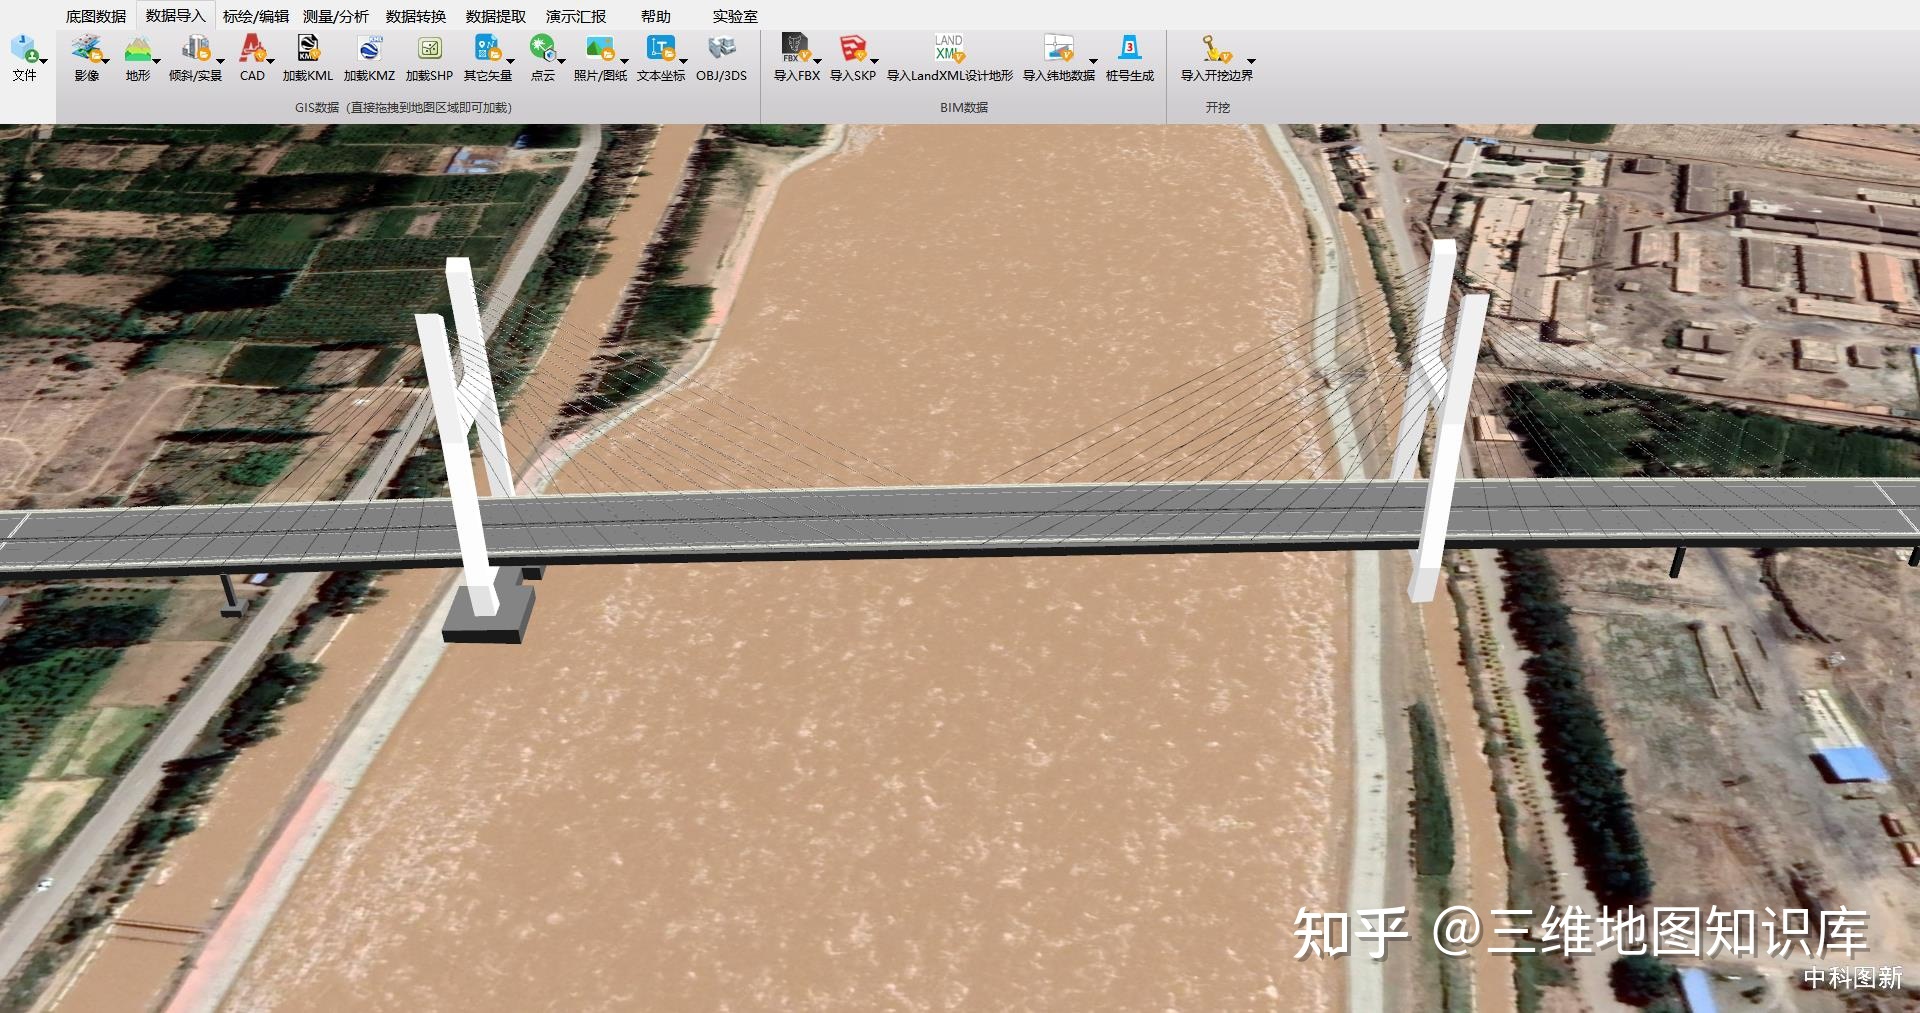1920x1013 pixels.
Task: Expand the 导入开挖边界 dropdown arrow
Action: [x=1251, y=61]
